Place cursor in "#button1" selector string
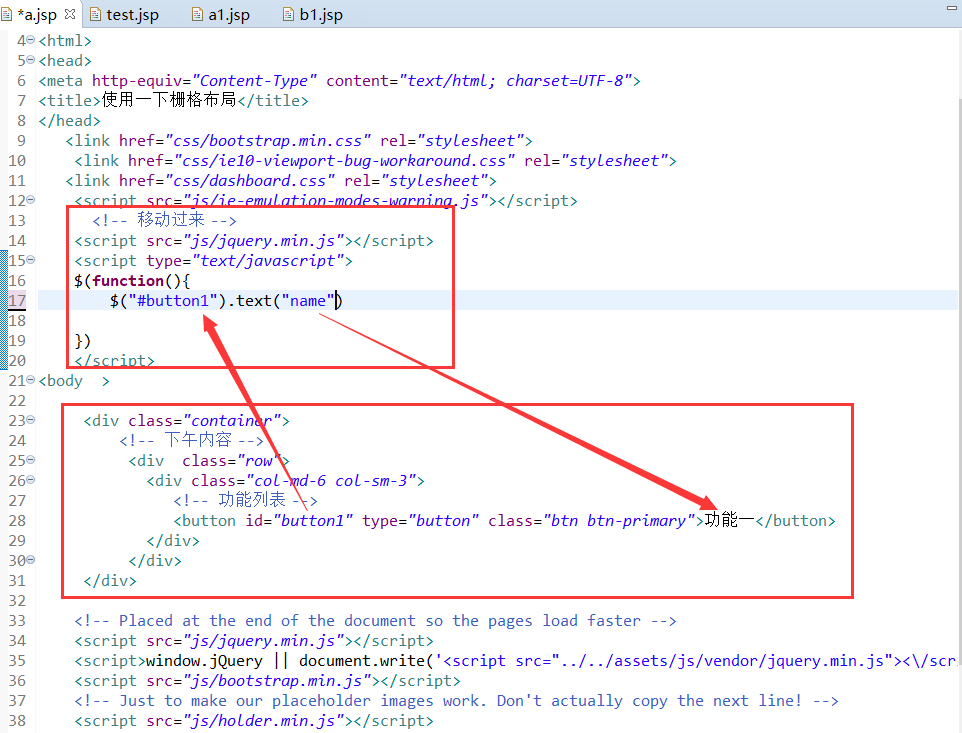 (x=172, y=301)
